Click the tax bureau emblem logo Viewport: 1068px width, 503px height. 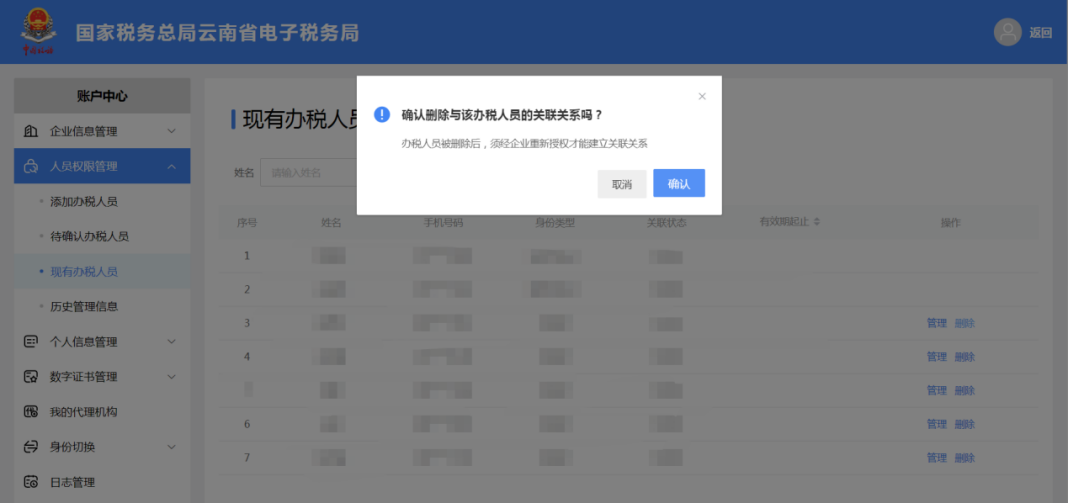38,32
